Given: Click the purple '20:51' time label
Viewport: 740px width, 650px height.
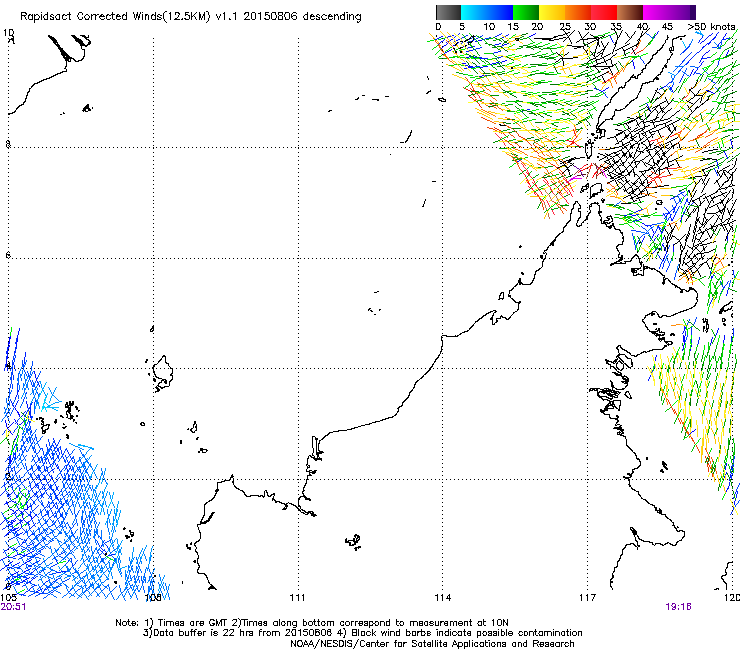Looking at the screenshot, I should pyautogui.click(x=13, y=607).
